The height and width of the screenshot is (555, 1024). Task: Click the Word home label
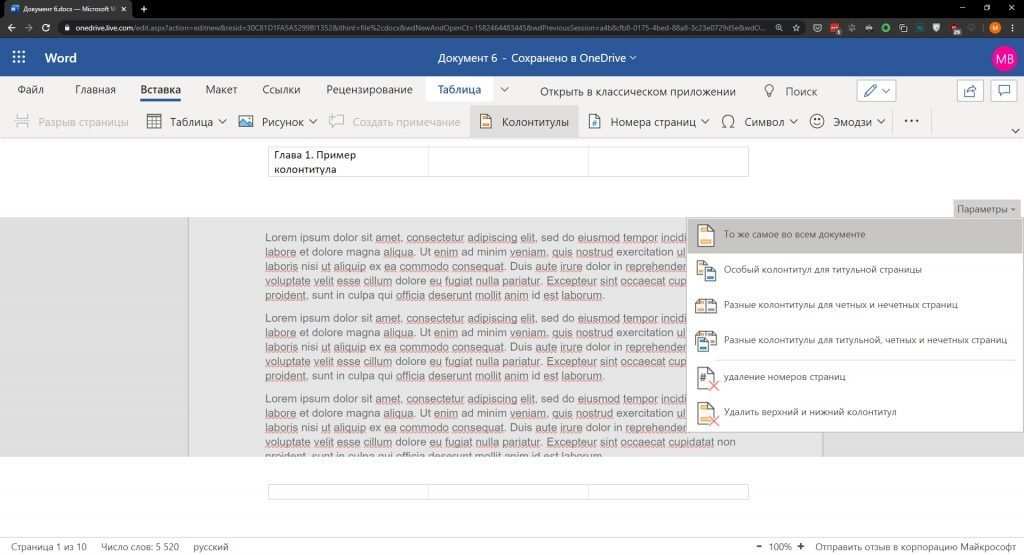click(x=61, y=57)
